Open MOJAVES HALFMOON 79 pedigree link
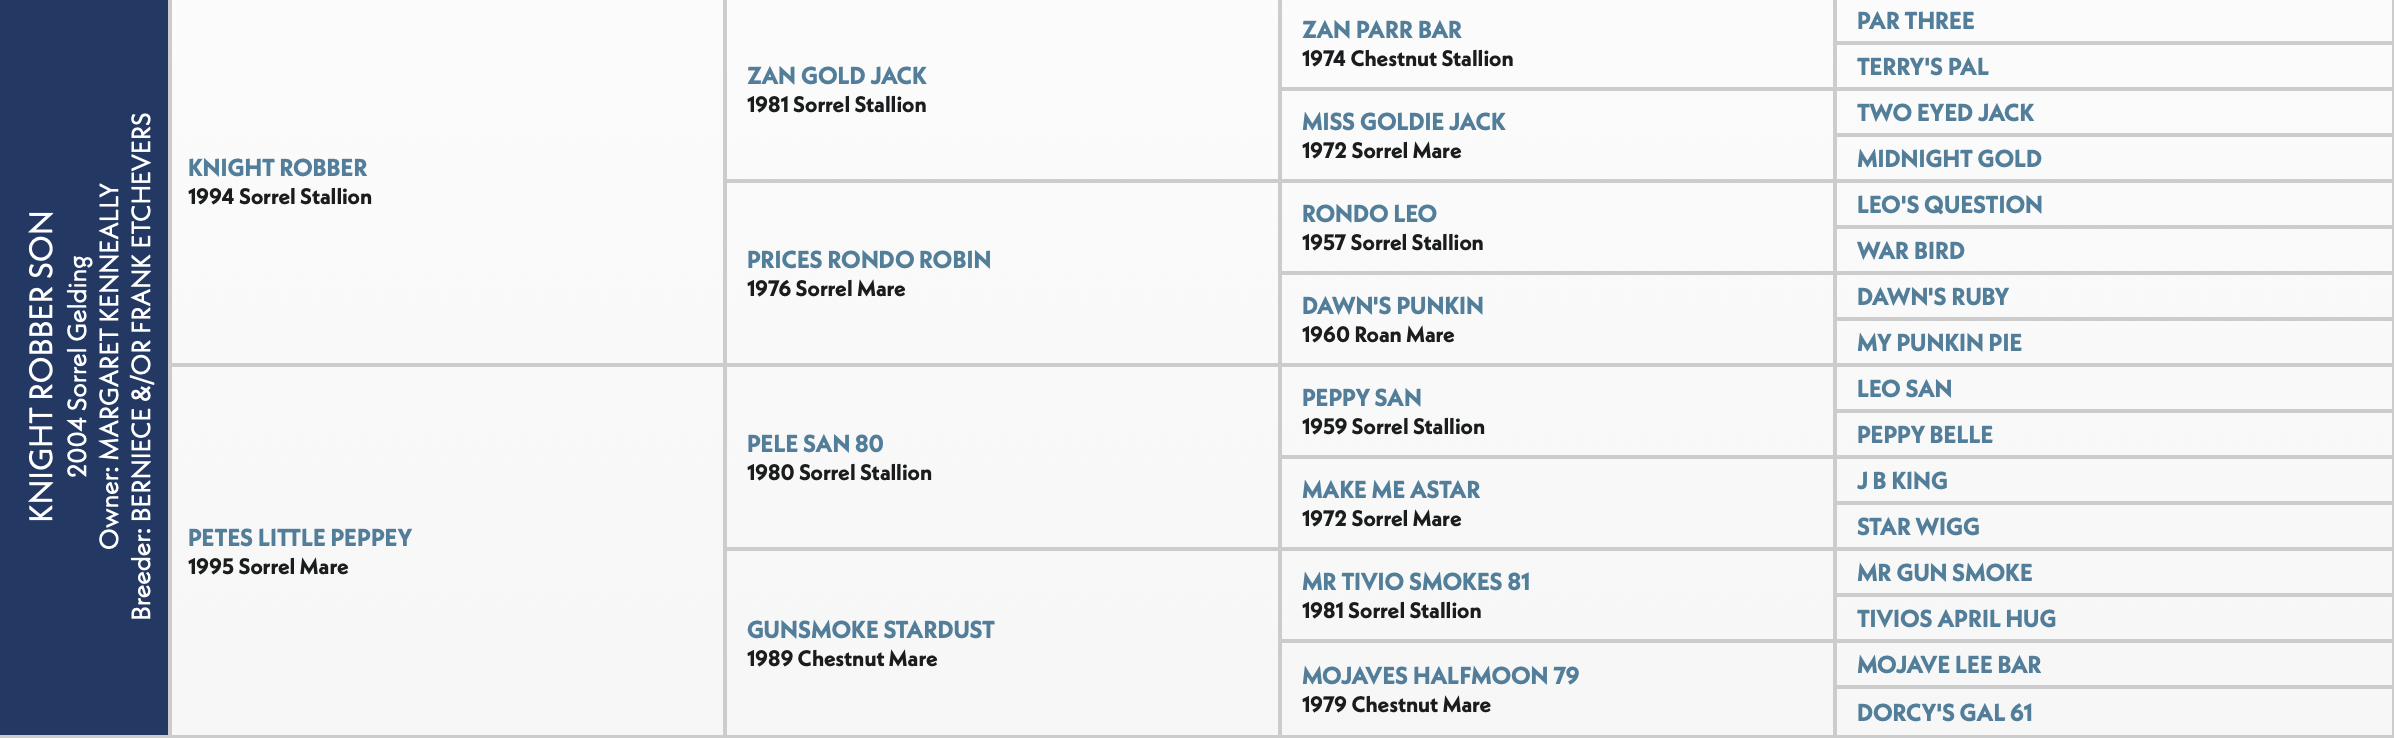The height and width of the screenshot is (738, 2394). tap(1440, 676)
